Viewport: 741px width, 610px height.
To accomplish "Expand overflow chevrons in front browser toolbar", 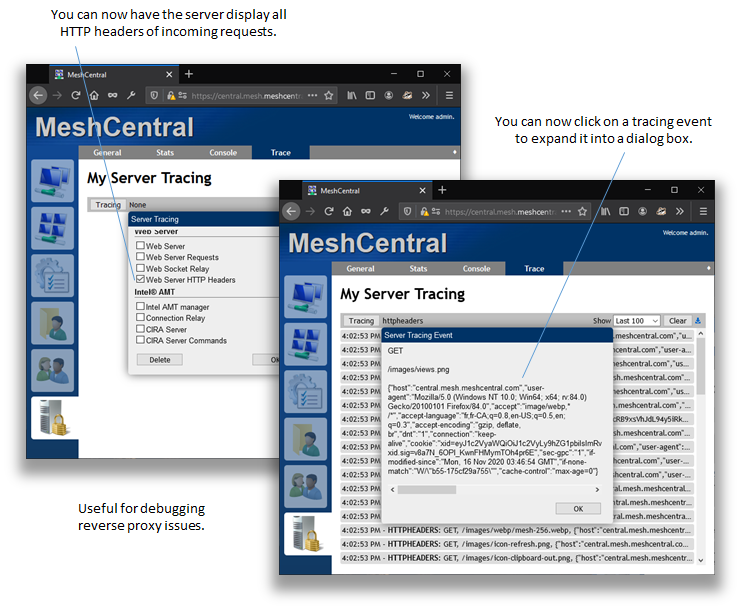I will tap(680, 211).
